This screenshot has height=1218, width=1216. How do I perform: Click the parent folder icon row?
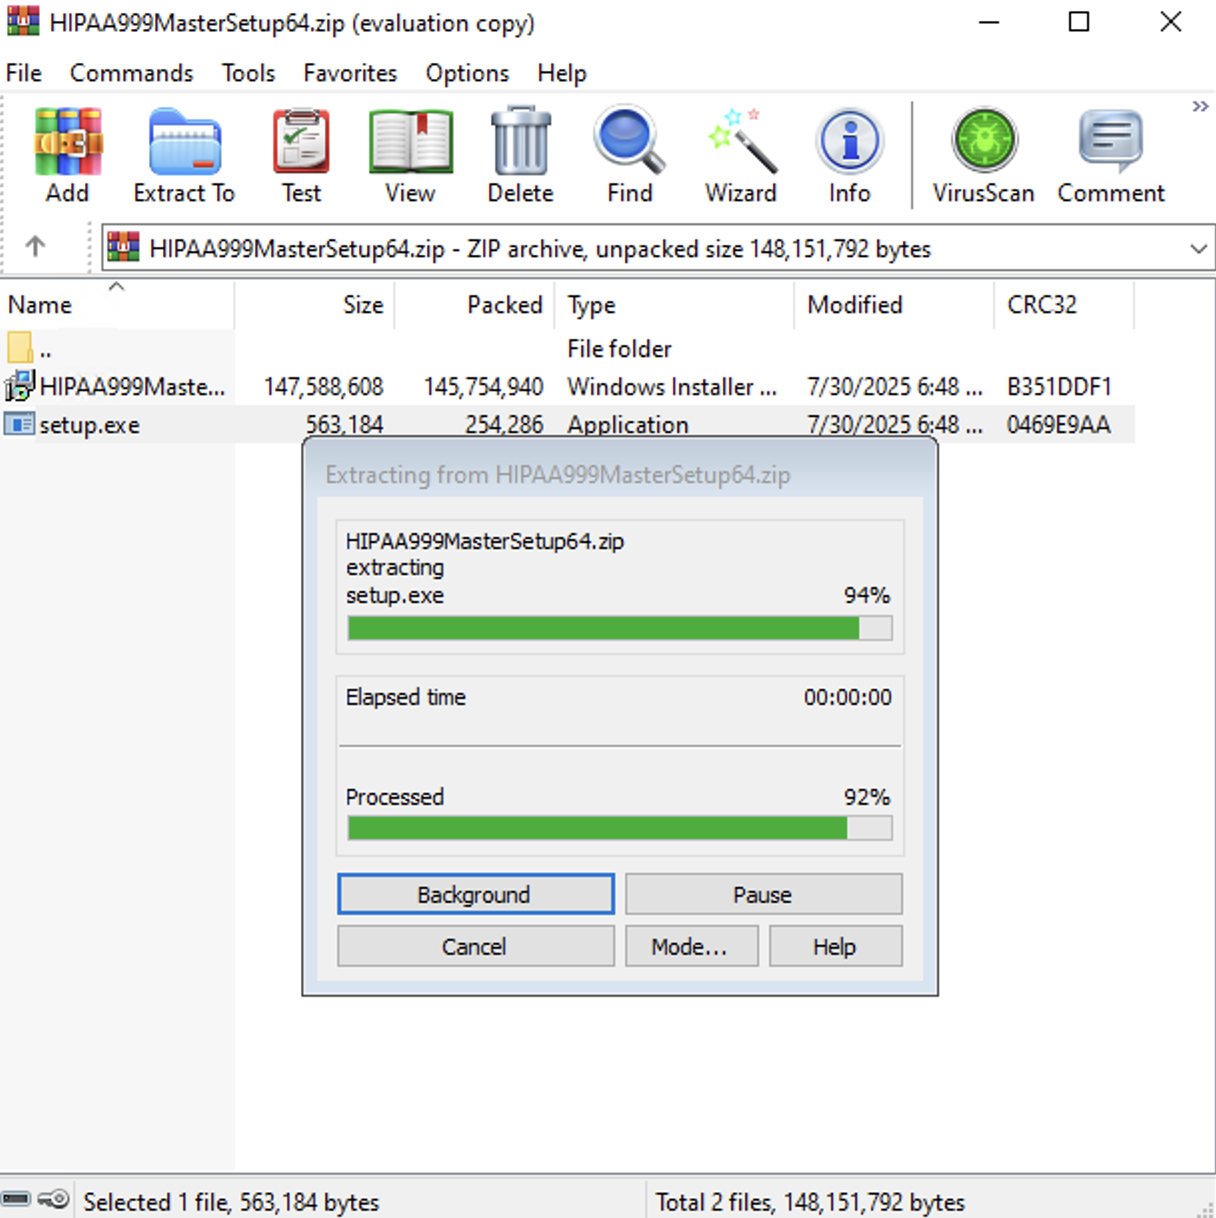20,348
